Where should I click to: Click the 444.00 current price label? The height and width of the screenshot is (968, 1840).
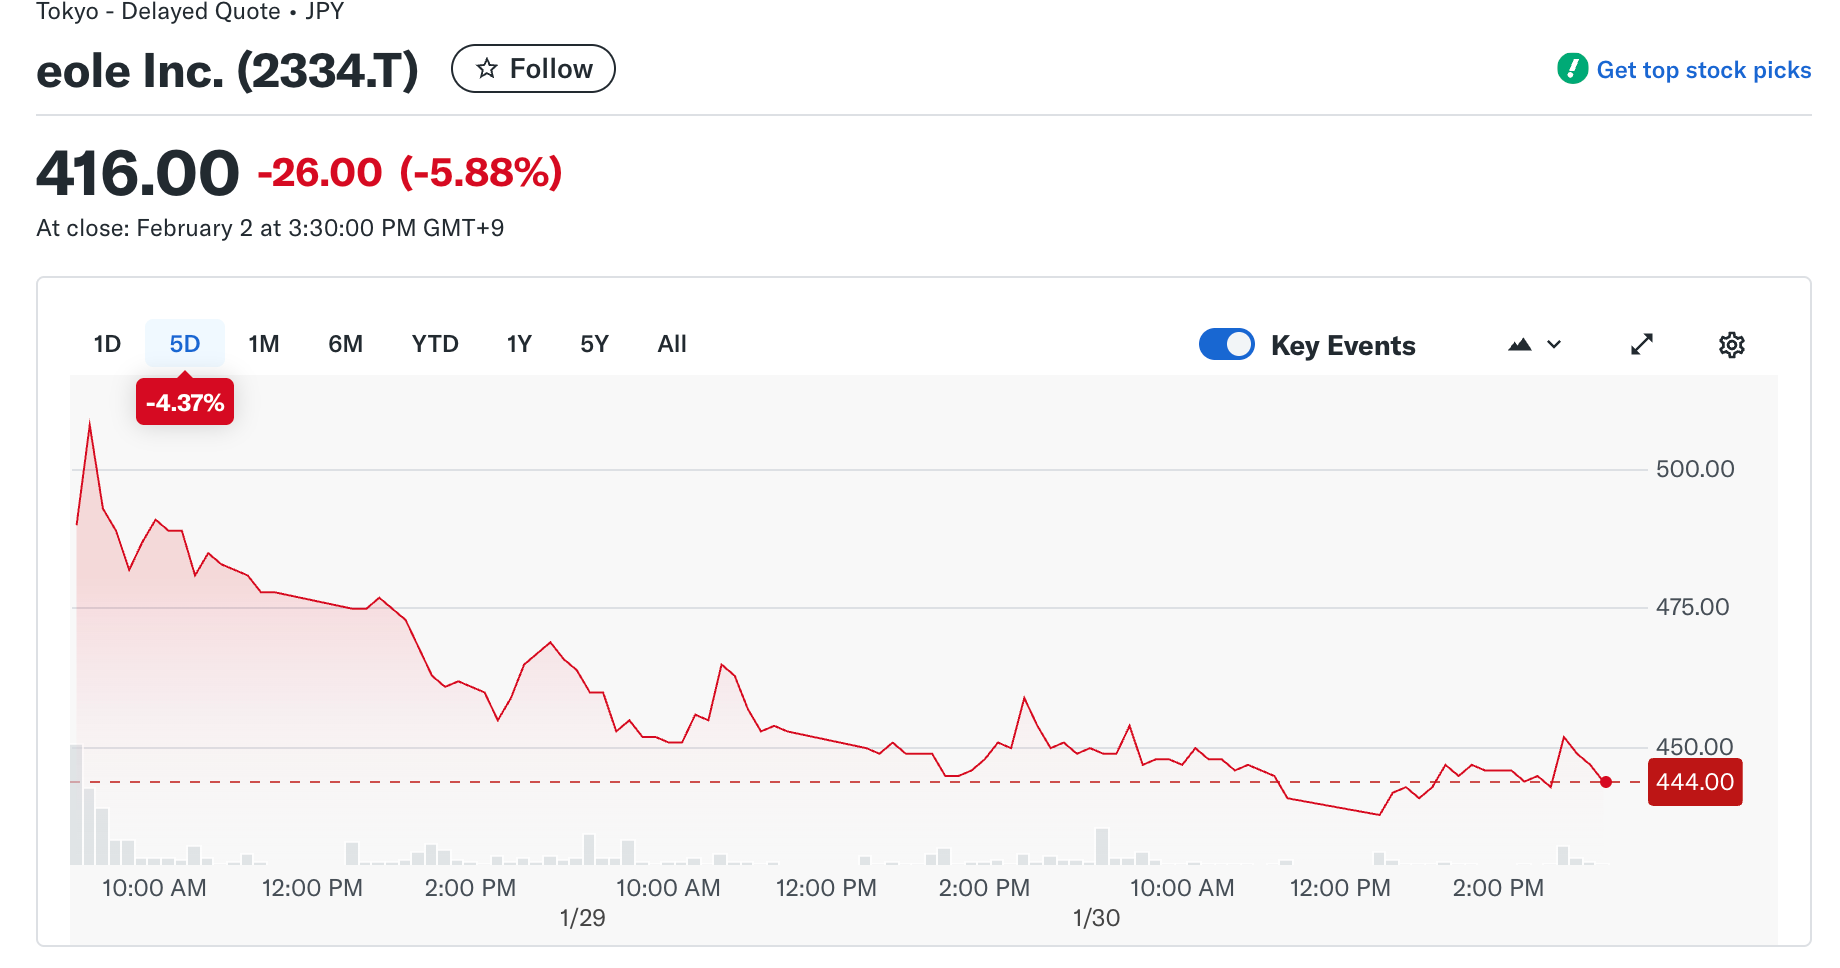[x=1694, y=782]
